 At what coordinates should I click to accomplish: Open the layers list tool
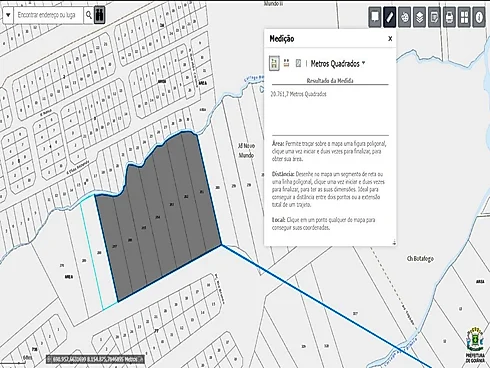click(x=419, y=17)
